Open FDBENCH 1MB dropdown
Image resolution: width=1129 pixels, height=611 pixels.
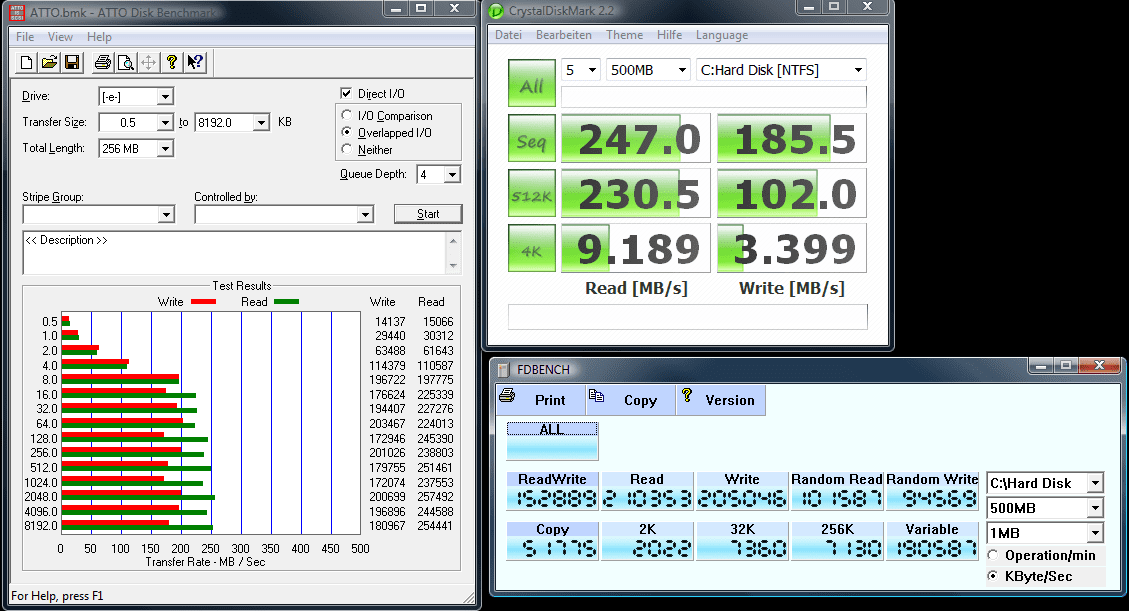(1095, 533)
